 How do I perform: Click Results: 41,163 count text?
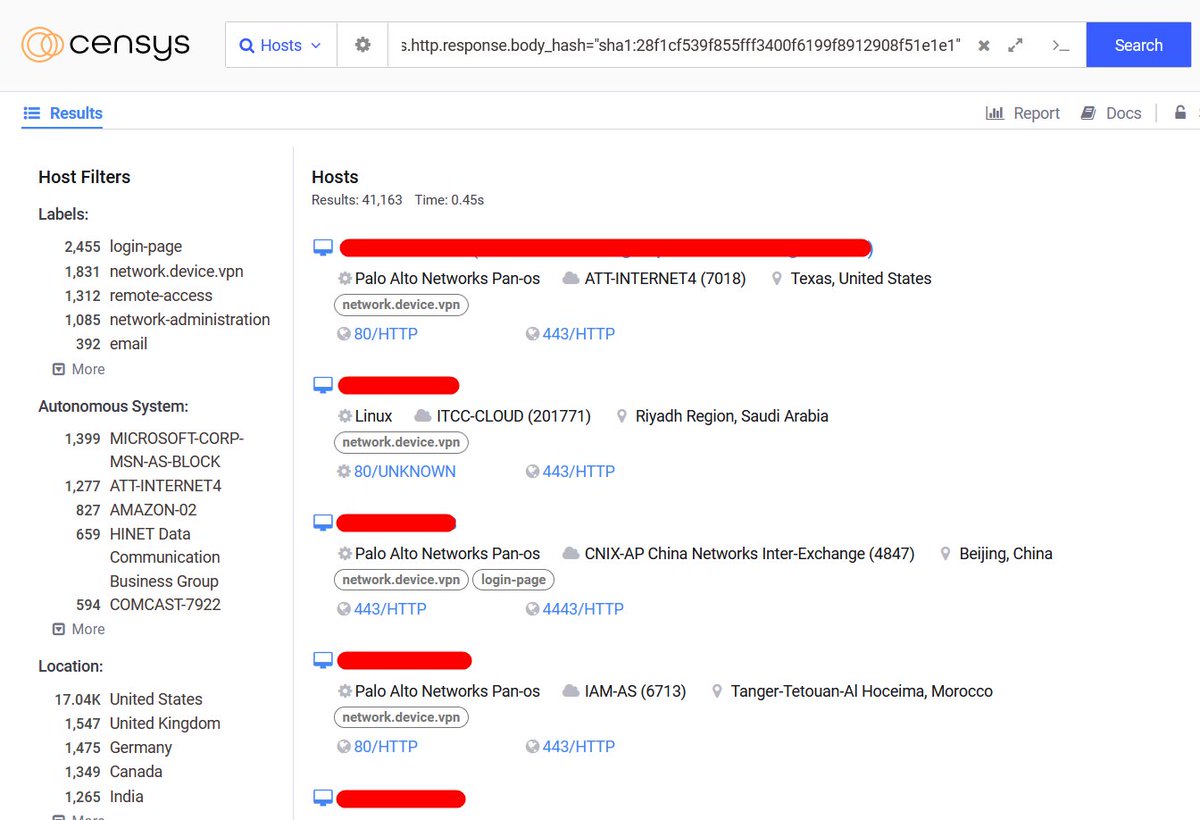pyautogui.click(x=357, y=200)
